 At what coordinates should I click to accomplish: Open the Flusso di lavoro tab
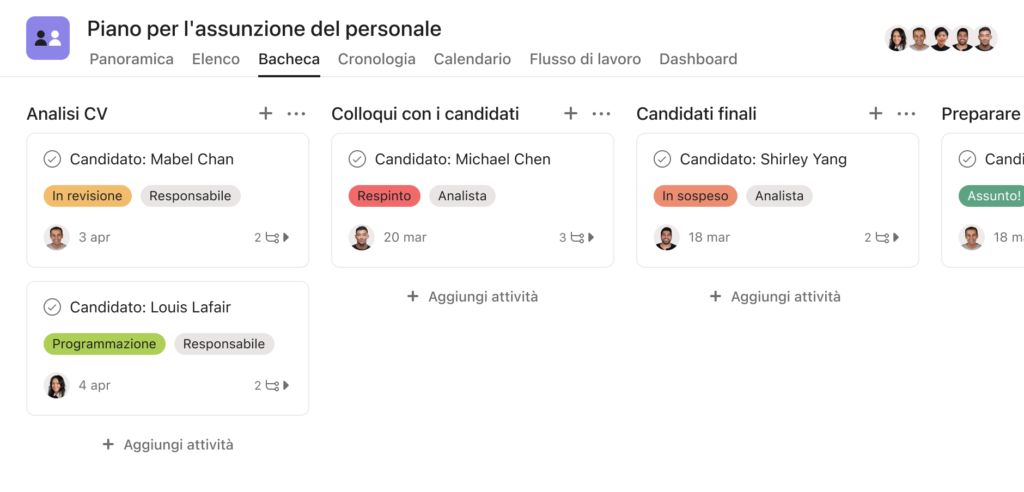point(585,59)
